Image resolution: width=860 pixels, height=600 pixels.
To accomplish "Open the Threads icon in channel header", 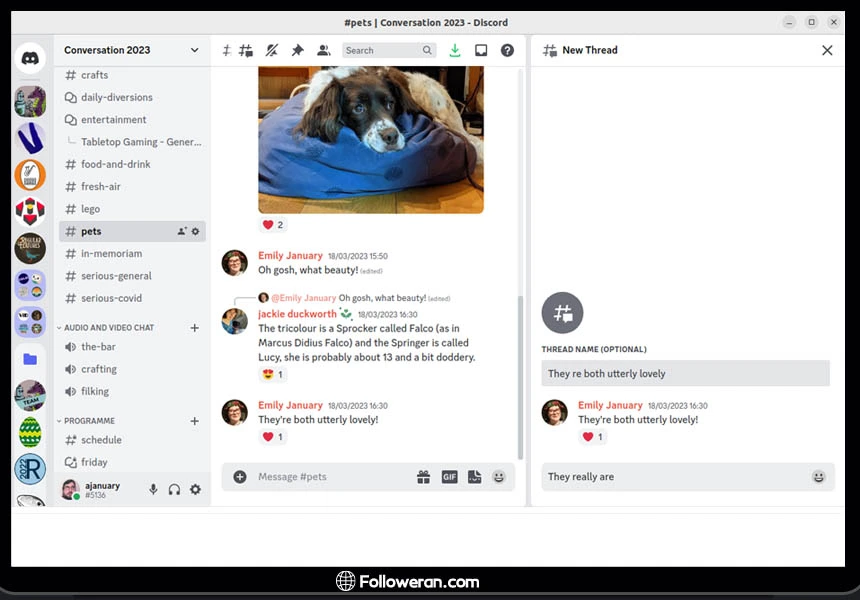I will (x=246, y=50).
